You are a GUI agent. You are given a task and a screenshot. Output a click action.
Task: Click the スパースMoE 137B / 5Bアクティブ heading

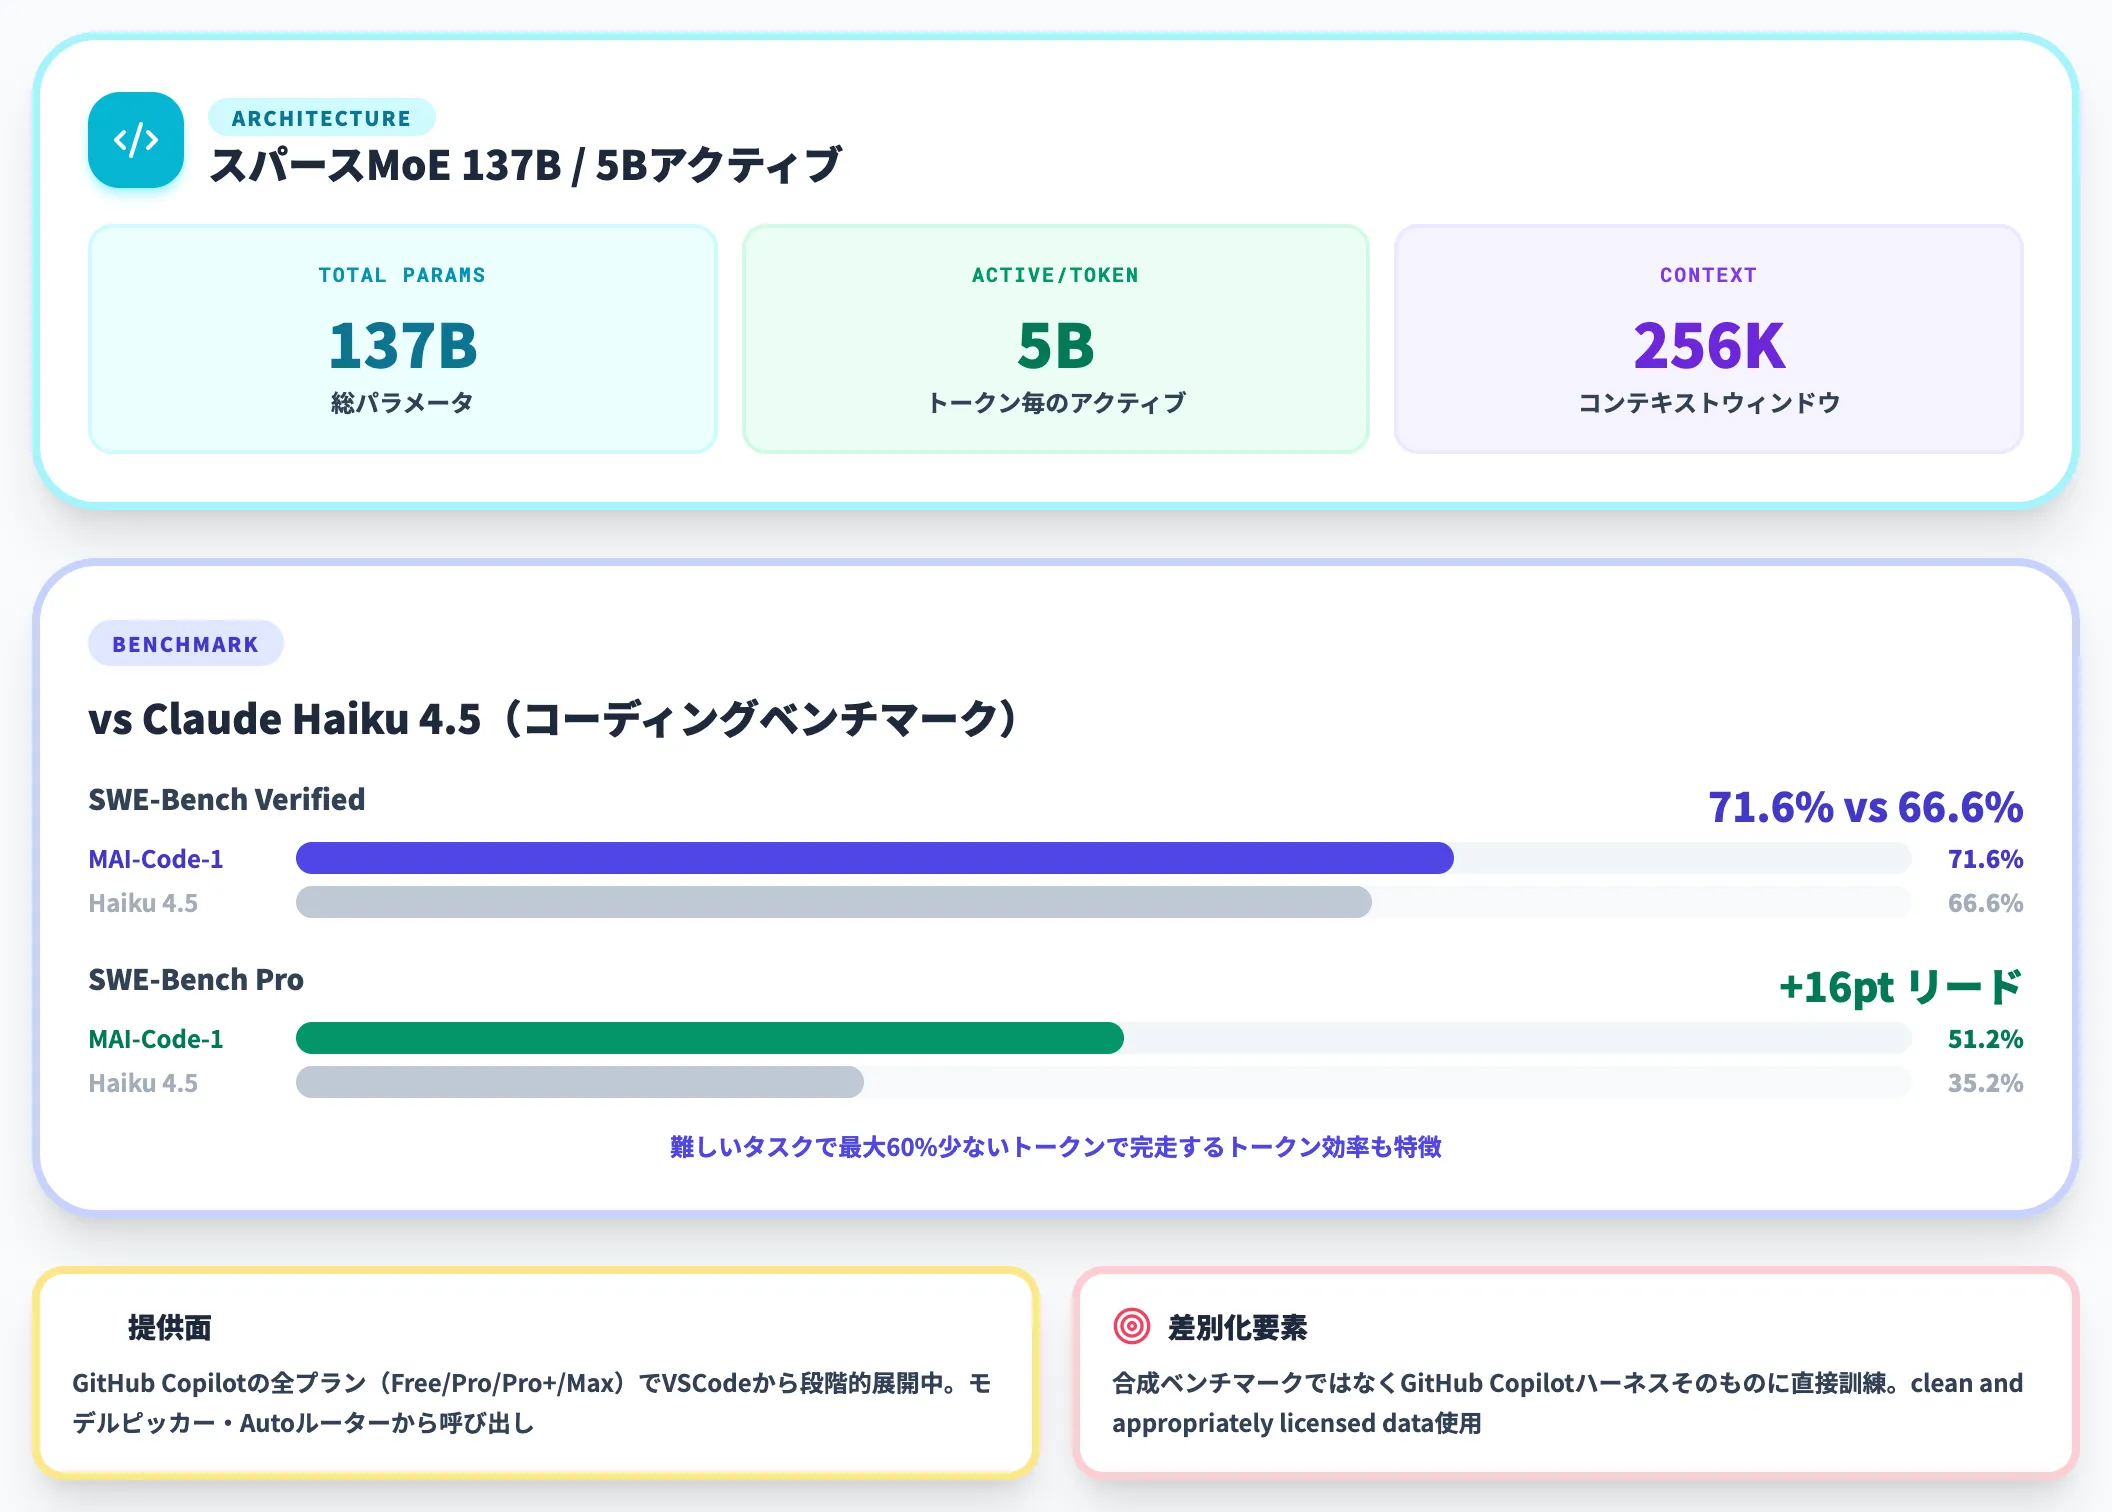point(525,165)
